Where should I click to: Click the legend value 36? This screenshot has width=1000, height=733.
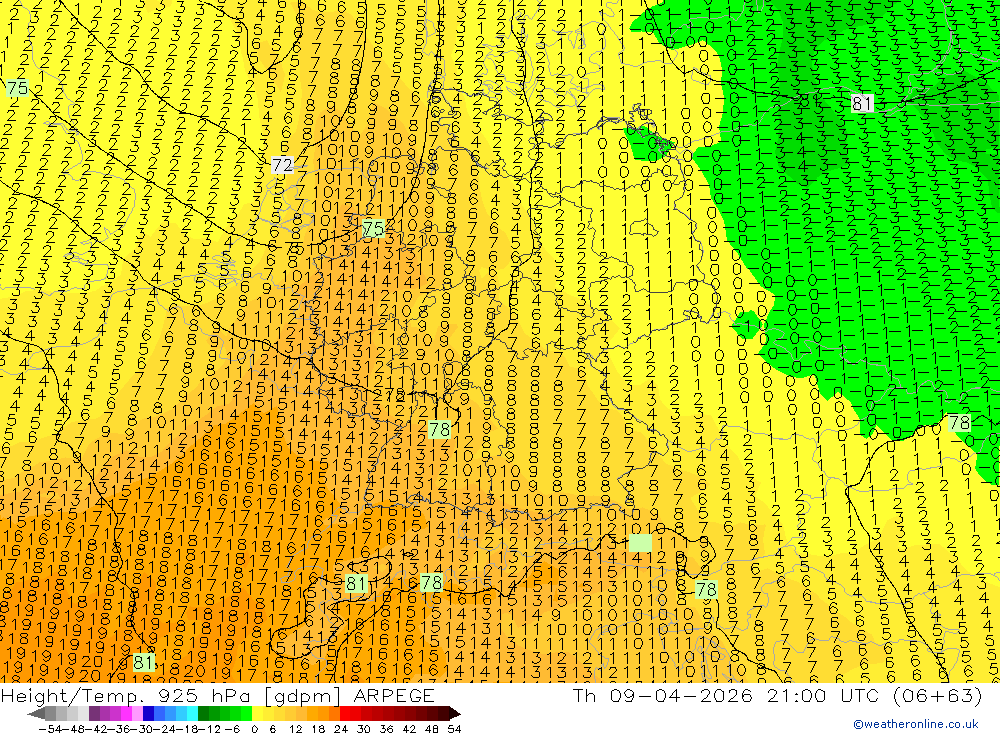point(386,728)
